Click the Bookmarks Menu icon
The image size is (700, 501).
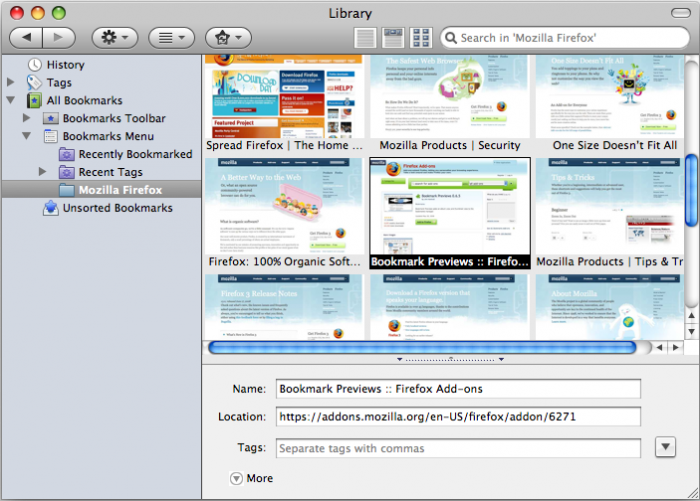tap(50, 136)
